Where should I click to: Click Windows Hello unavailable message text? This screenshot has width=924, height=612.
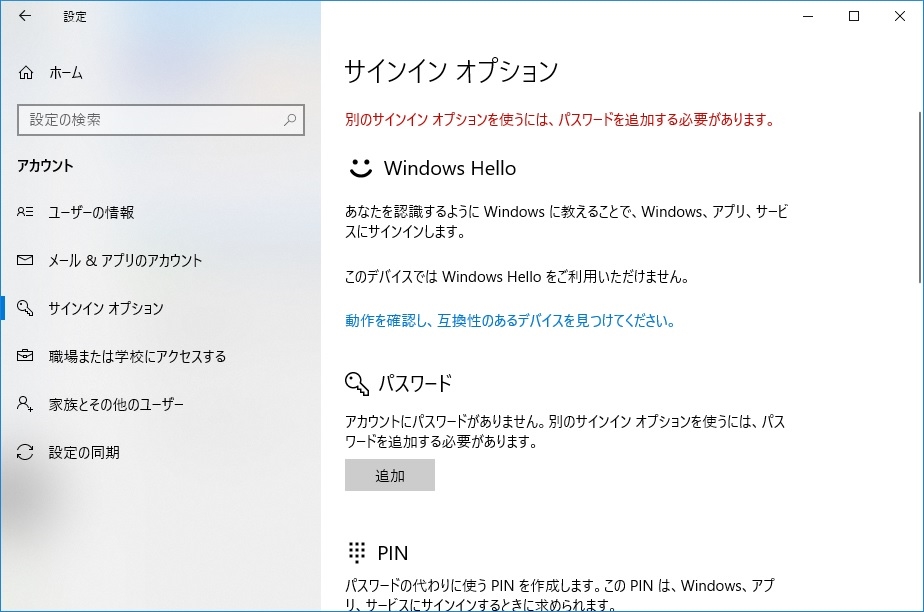point(517,276)
